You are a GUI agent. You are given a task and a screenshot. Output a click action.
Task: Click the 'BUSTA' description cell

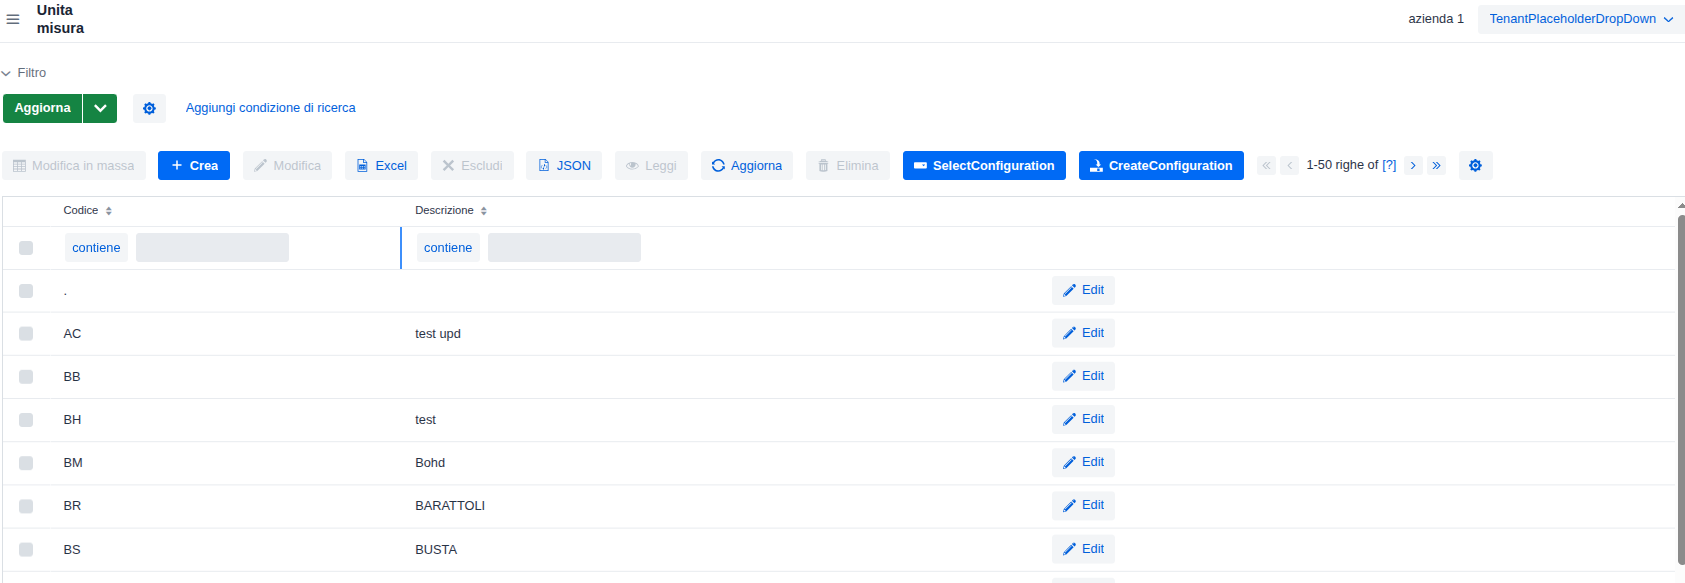click(x=436, y=550)
